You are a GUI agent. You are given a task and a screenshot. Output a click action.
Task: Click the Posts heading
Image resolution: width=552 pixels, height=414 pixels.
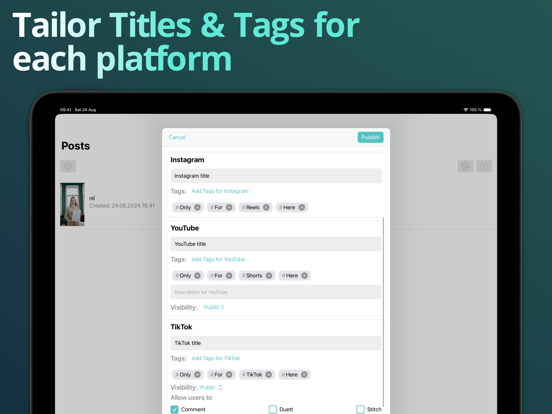pos(76,146)
